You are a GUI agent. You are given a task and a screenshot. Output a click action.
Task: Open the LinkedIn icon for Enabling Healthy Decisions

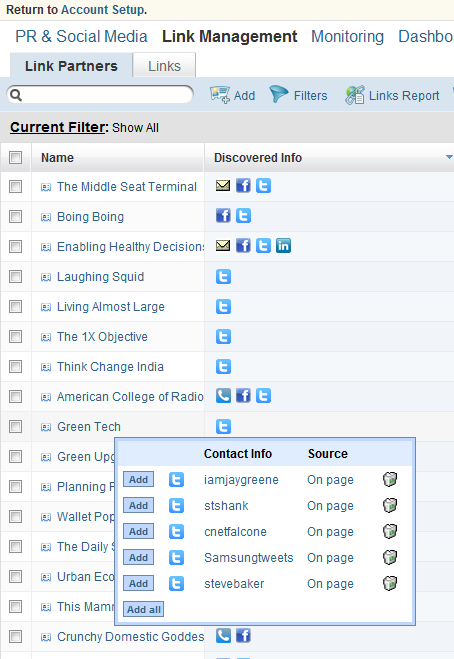pyautogui.click(x=283, y=245)
